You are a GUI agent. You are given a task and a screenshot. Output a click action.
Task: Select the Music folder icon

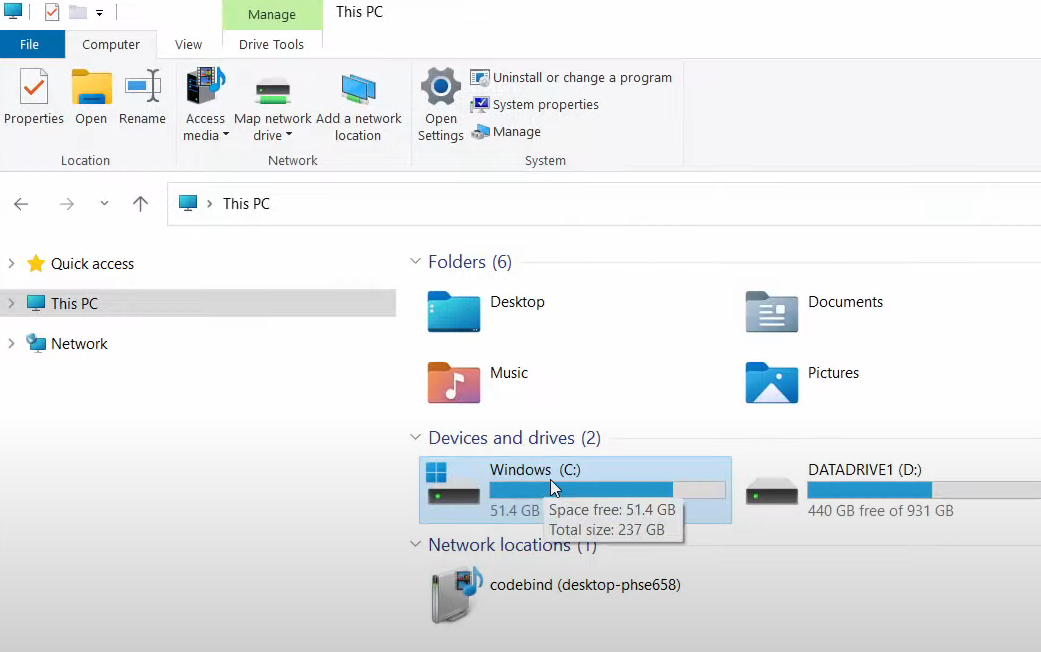tap(454, 383)
